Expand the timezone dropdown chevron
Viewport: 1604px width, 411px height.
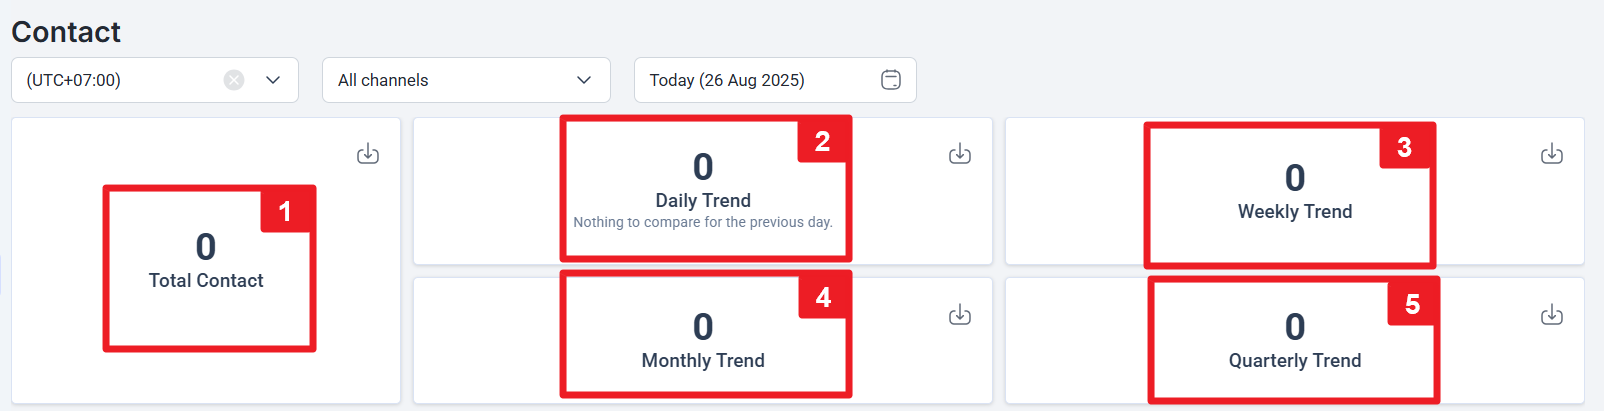[273, 80]
